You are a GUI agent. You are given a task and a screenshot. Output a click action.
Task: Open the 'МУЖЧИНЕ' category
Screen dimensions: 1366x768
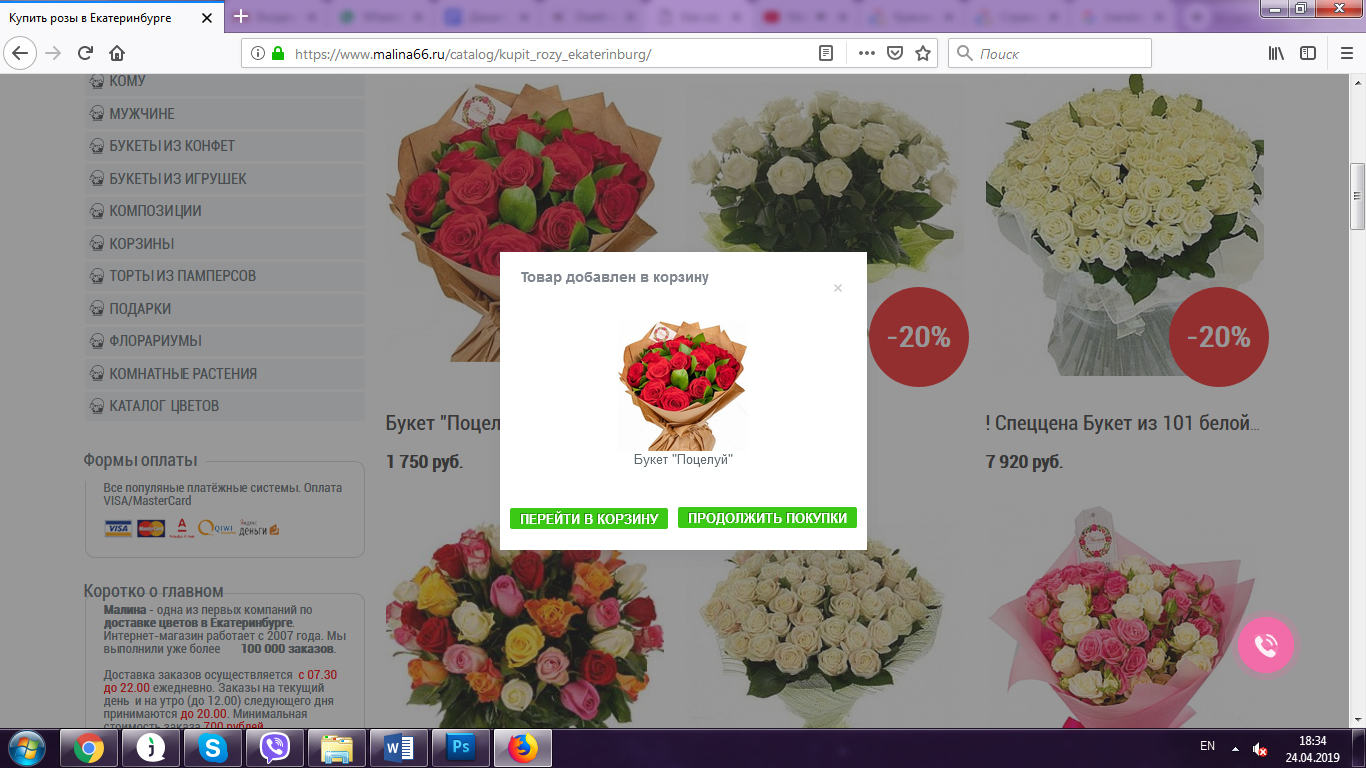(x=225, y=113)
